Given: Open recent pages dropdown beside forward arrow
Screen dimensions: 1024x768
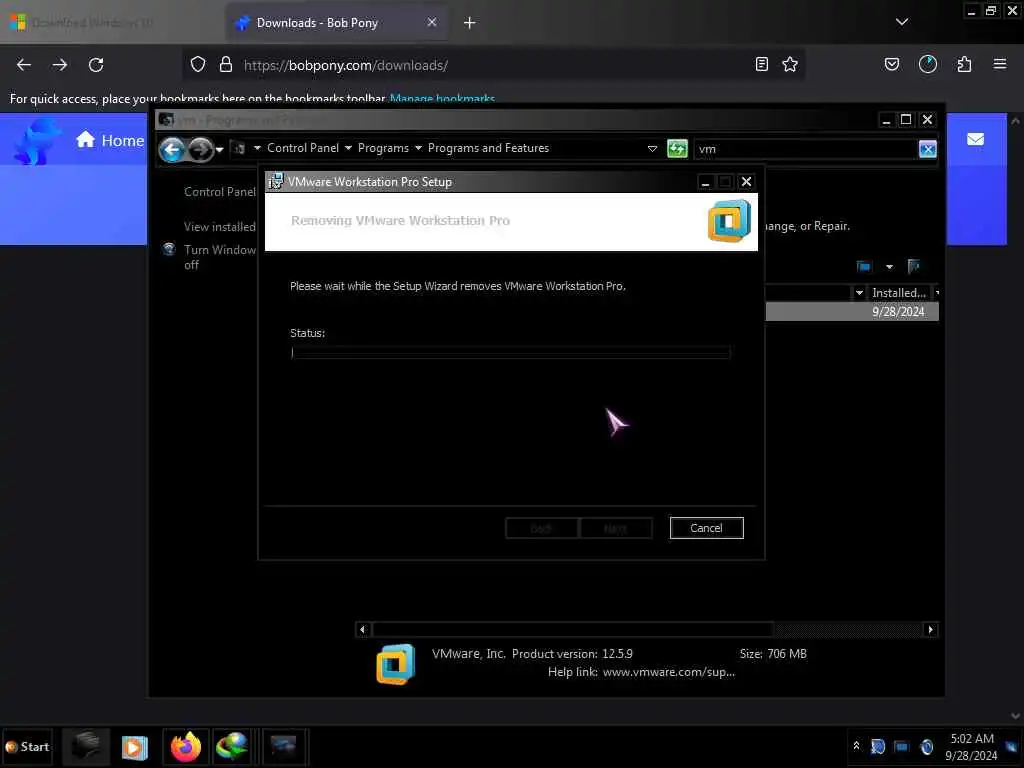Looking at the screenshot, I should tap(219, 150).
